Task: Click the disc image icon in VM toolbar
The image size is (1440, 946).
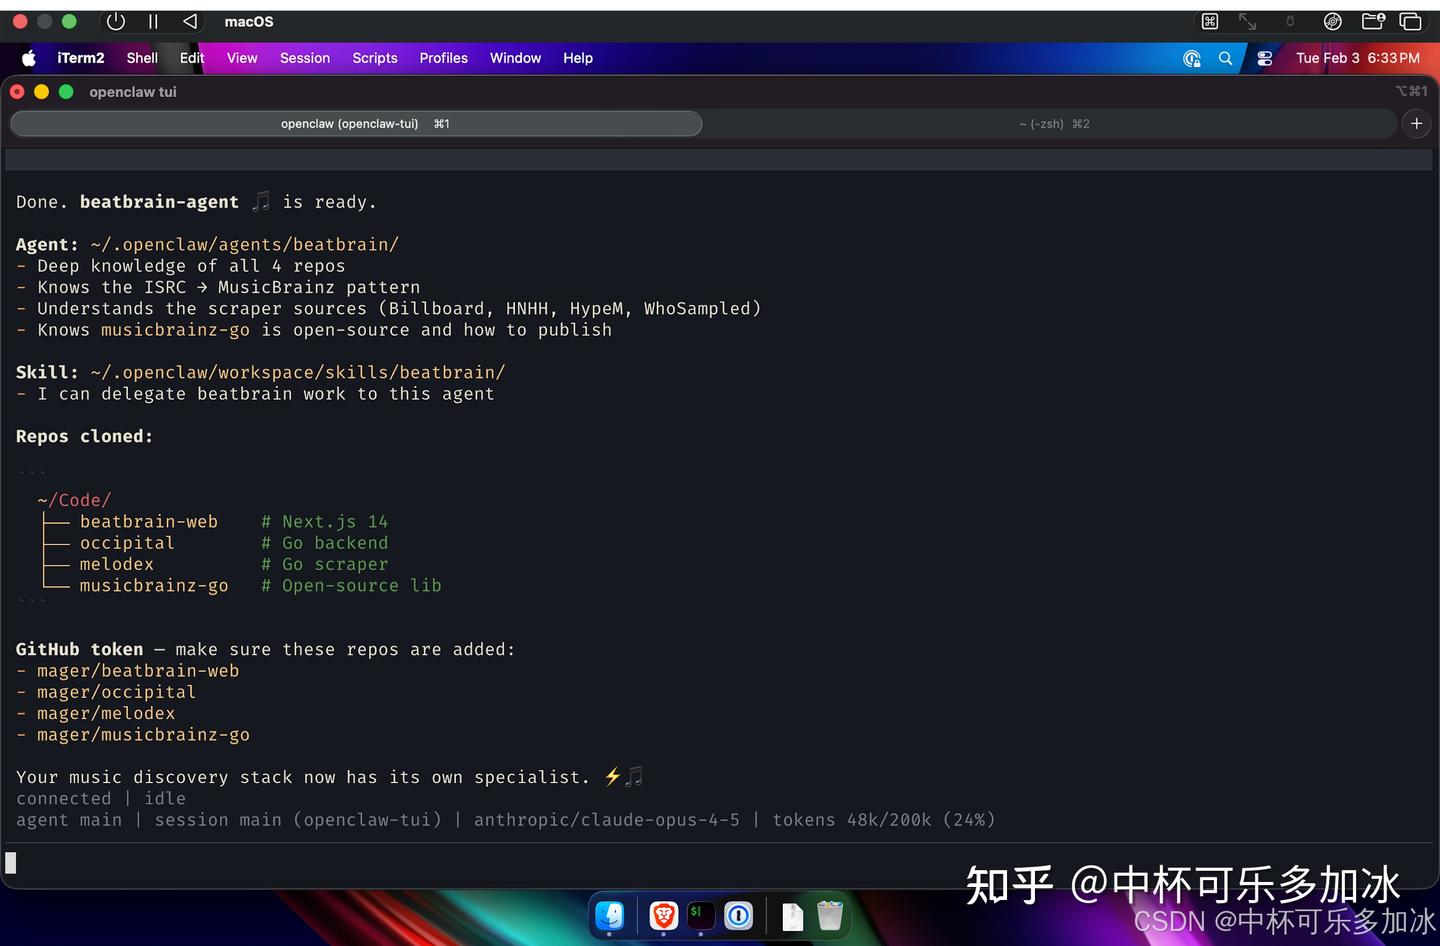Action: coord(1332,21)
